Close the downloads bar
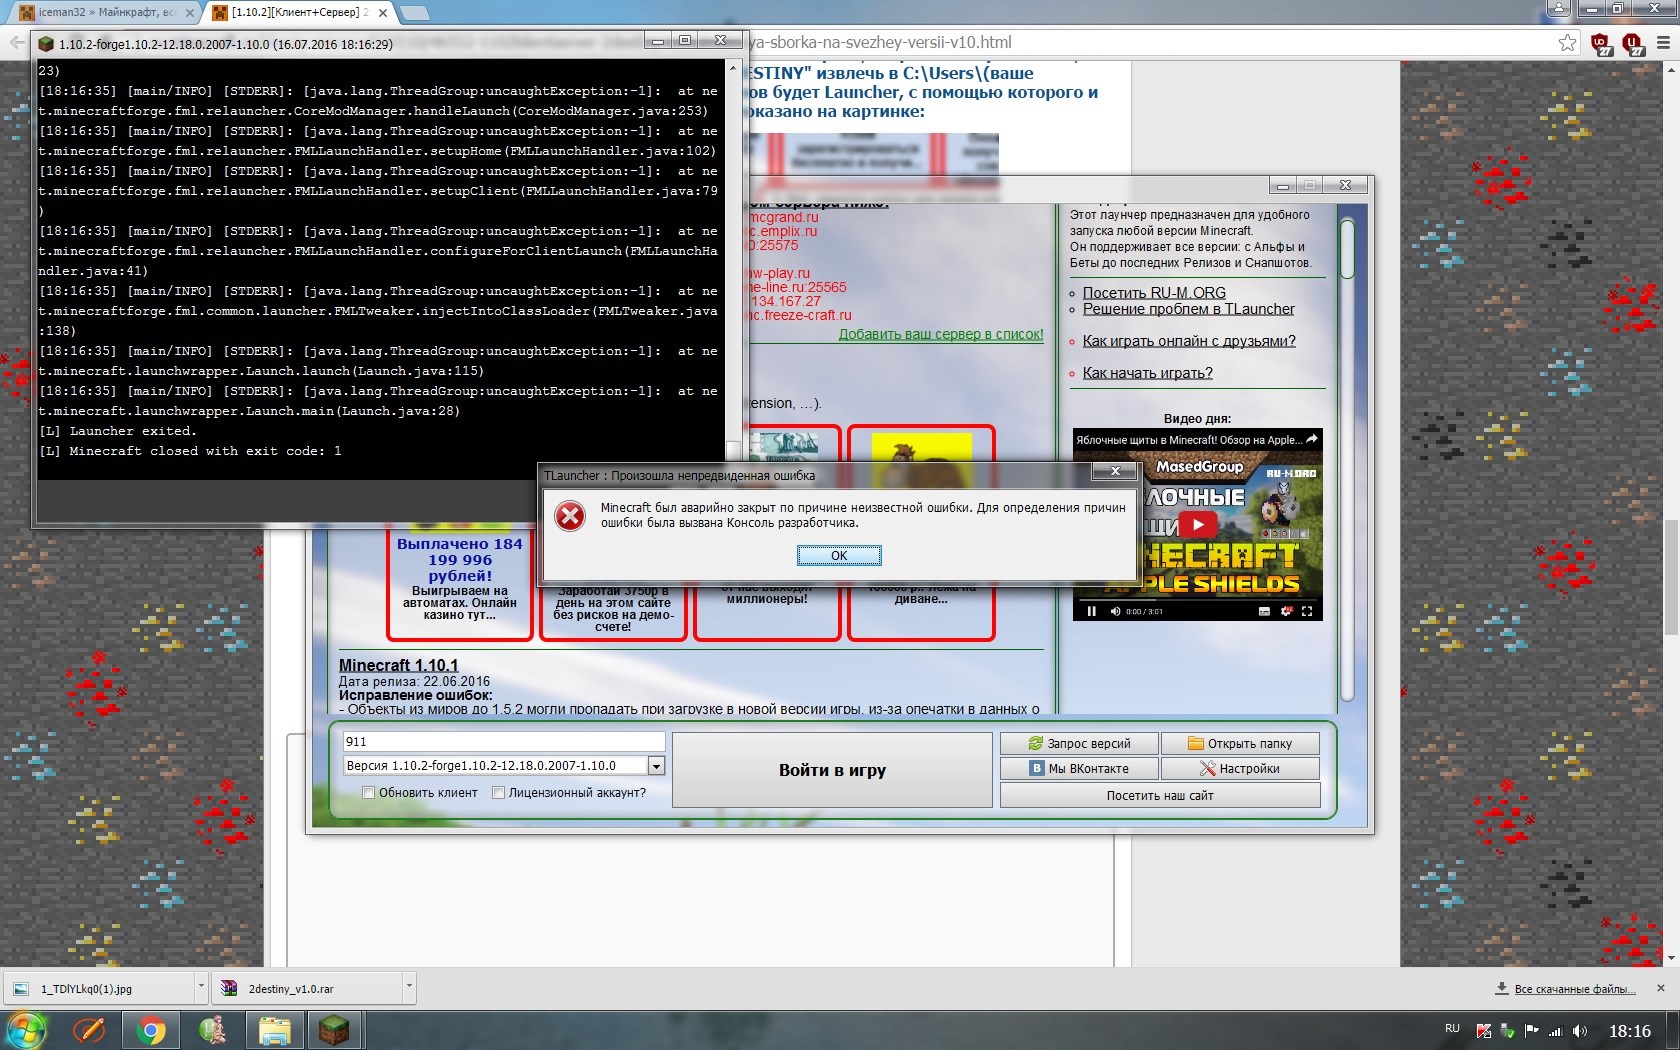The width and height of the screenshot is (1680, 1050). pyautogui.click(x=1661, y=988)
